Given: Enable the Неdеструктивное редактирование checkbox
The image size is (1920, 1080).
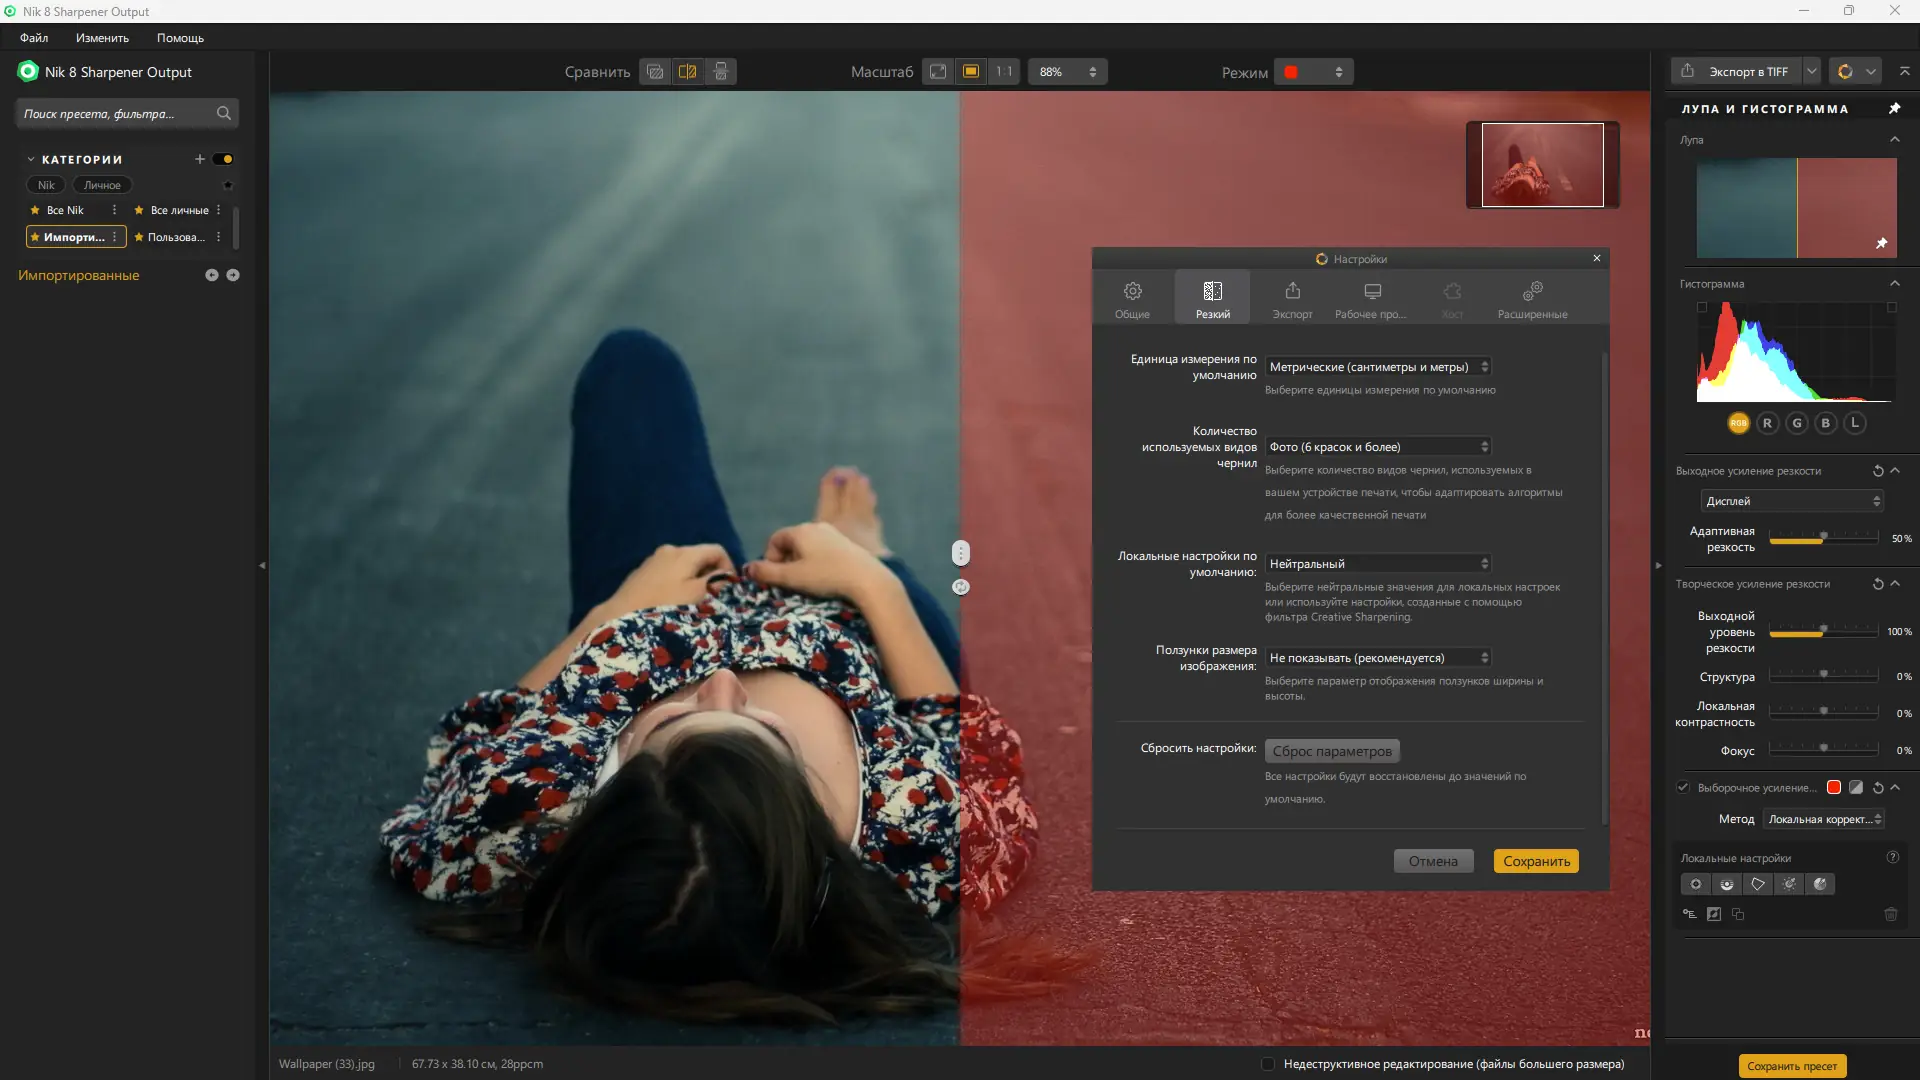Looking at the screenshot, I should [x=1268, y=1064].
